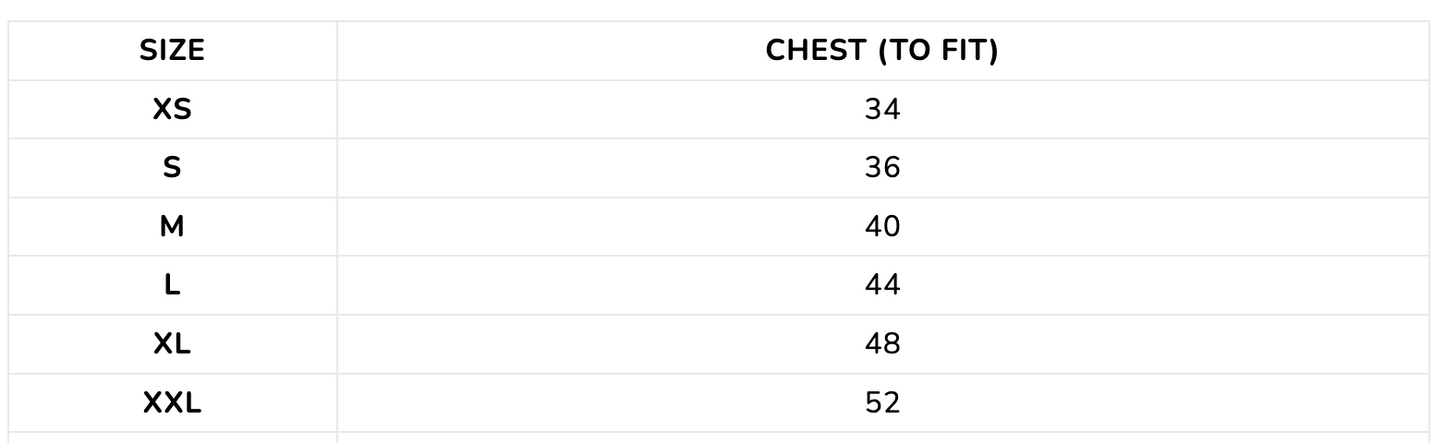Select the XS size cell
This screenshot has height=443, width=1445.
tap(172, 110)
